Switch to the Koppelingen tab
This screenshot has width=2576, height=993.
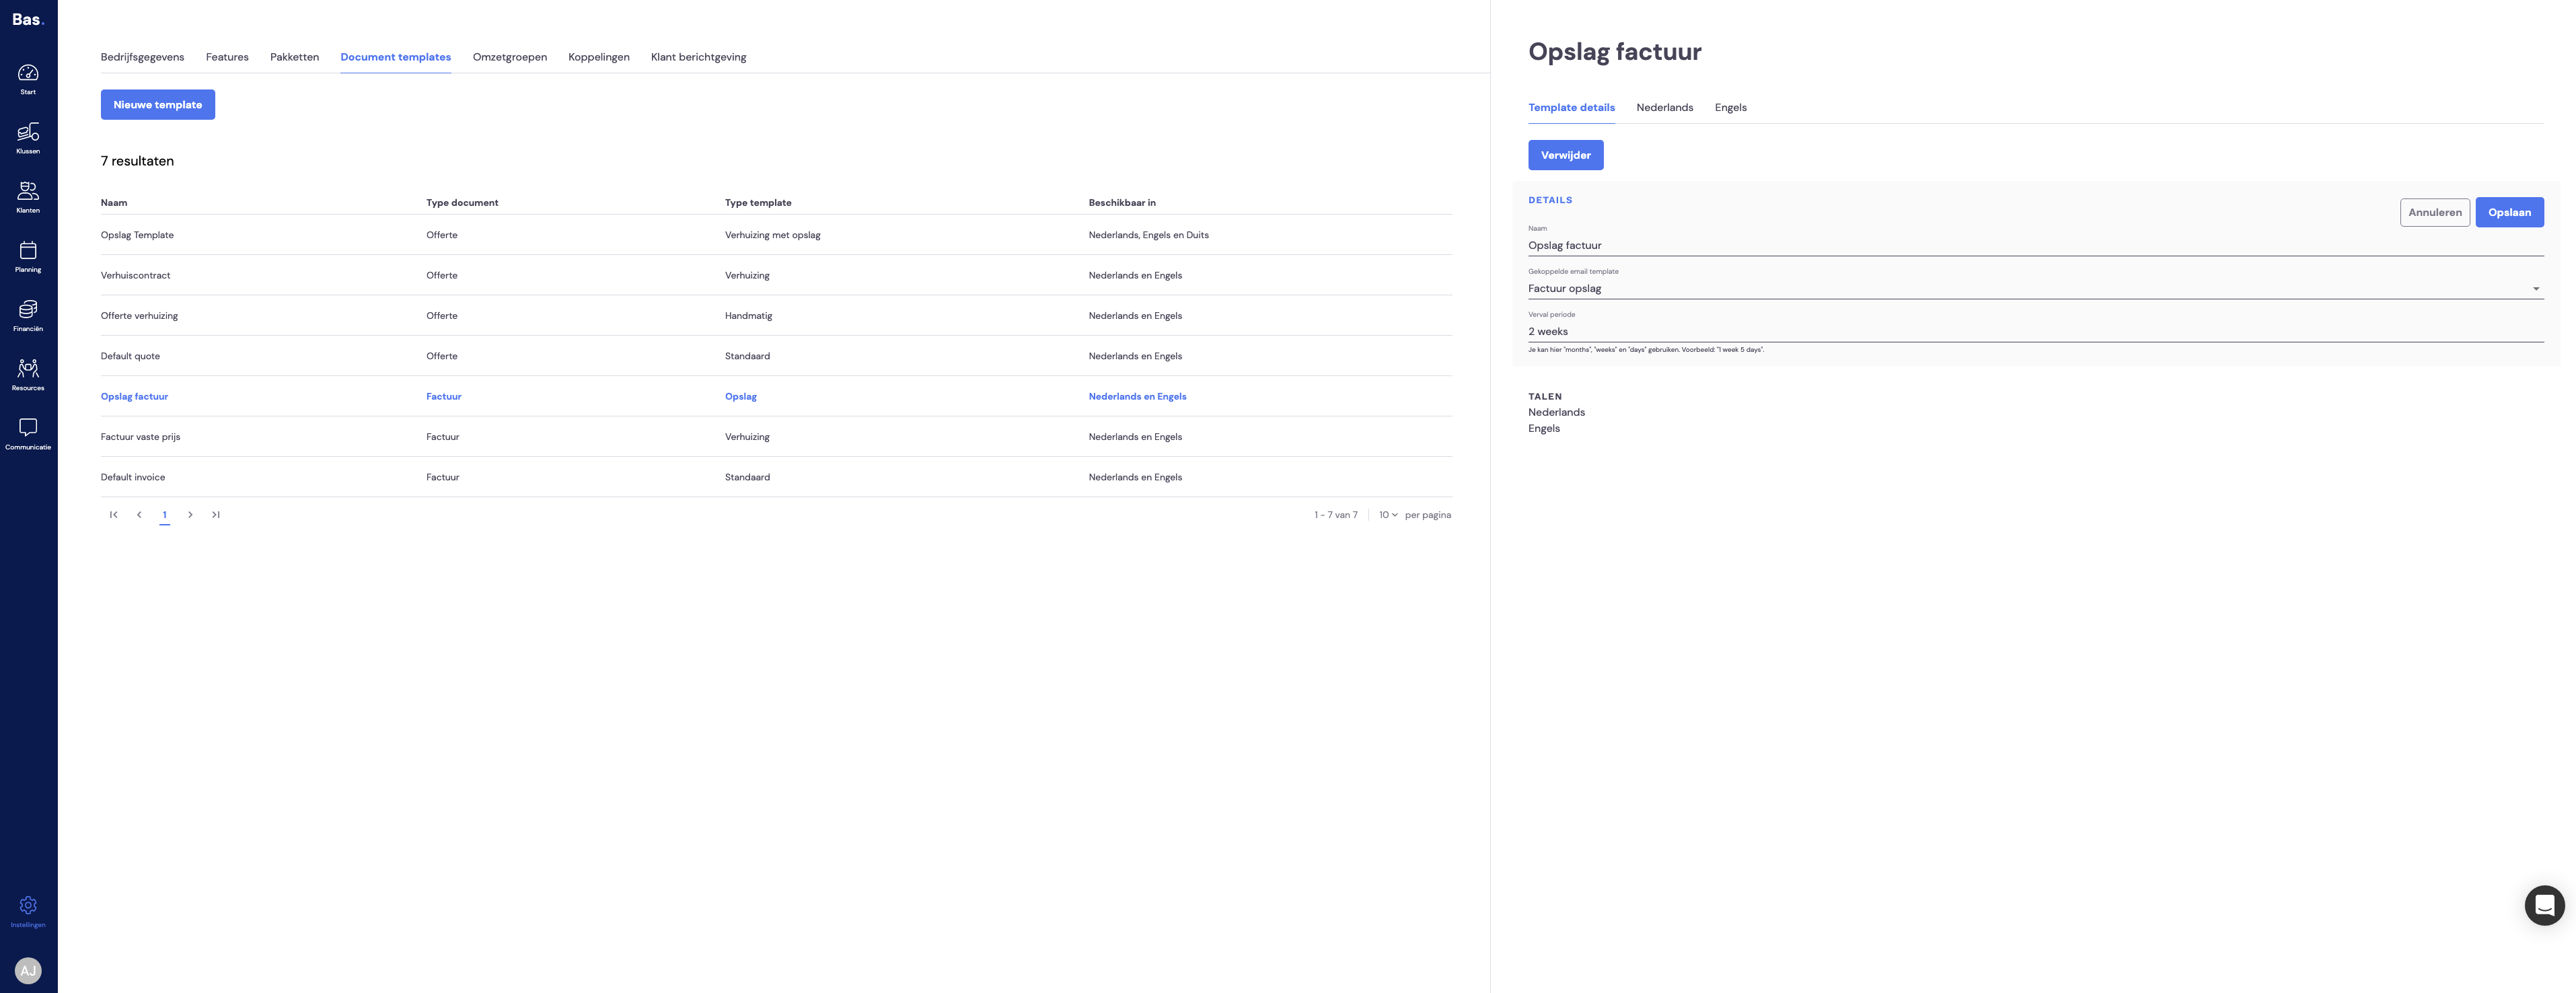click(599, 57)
